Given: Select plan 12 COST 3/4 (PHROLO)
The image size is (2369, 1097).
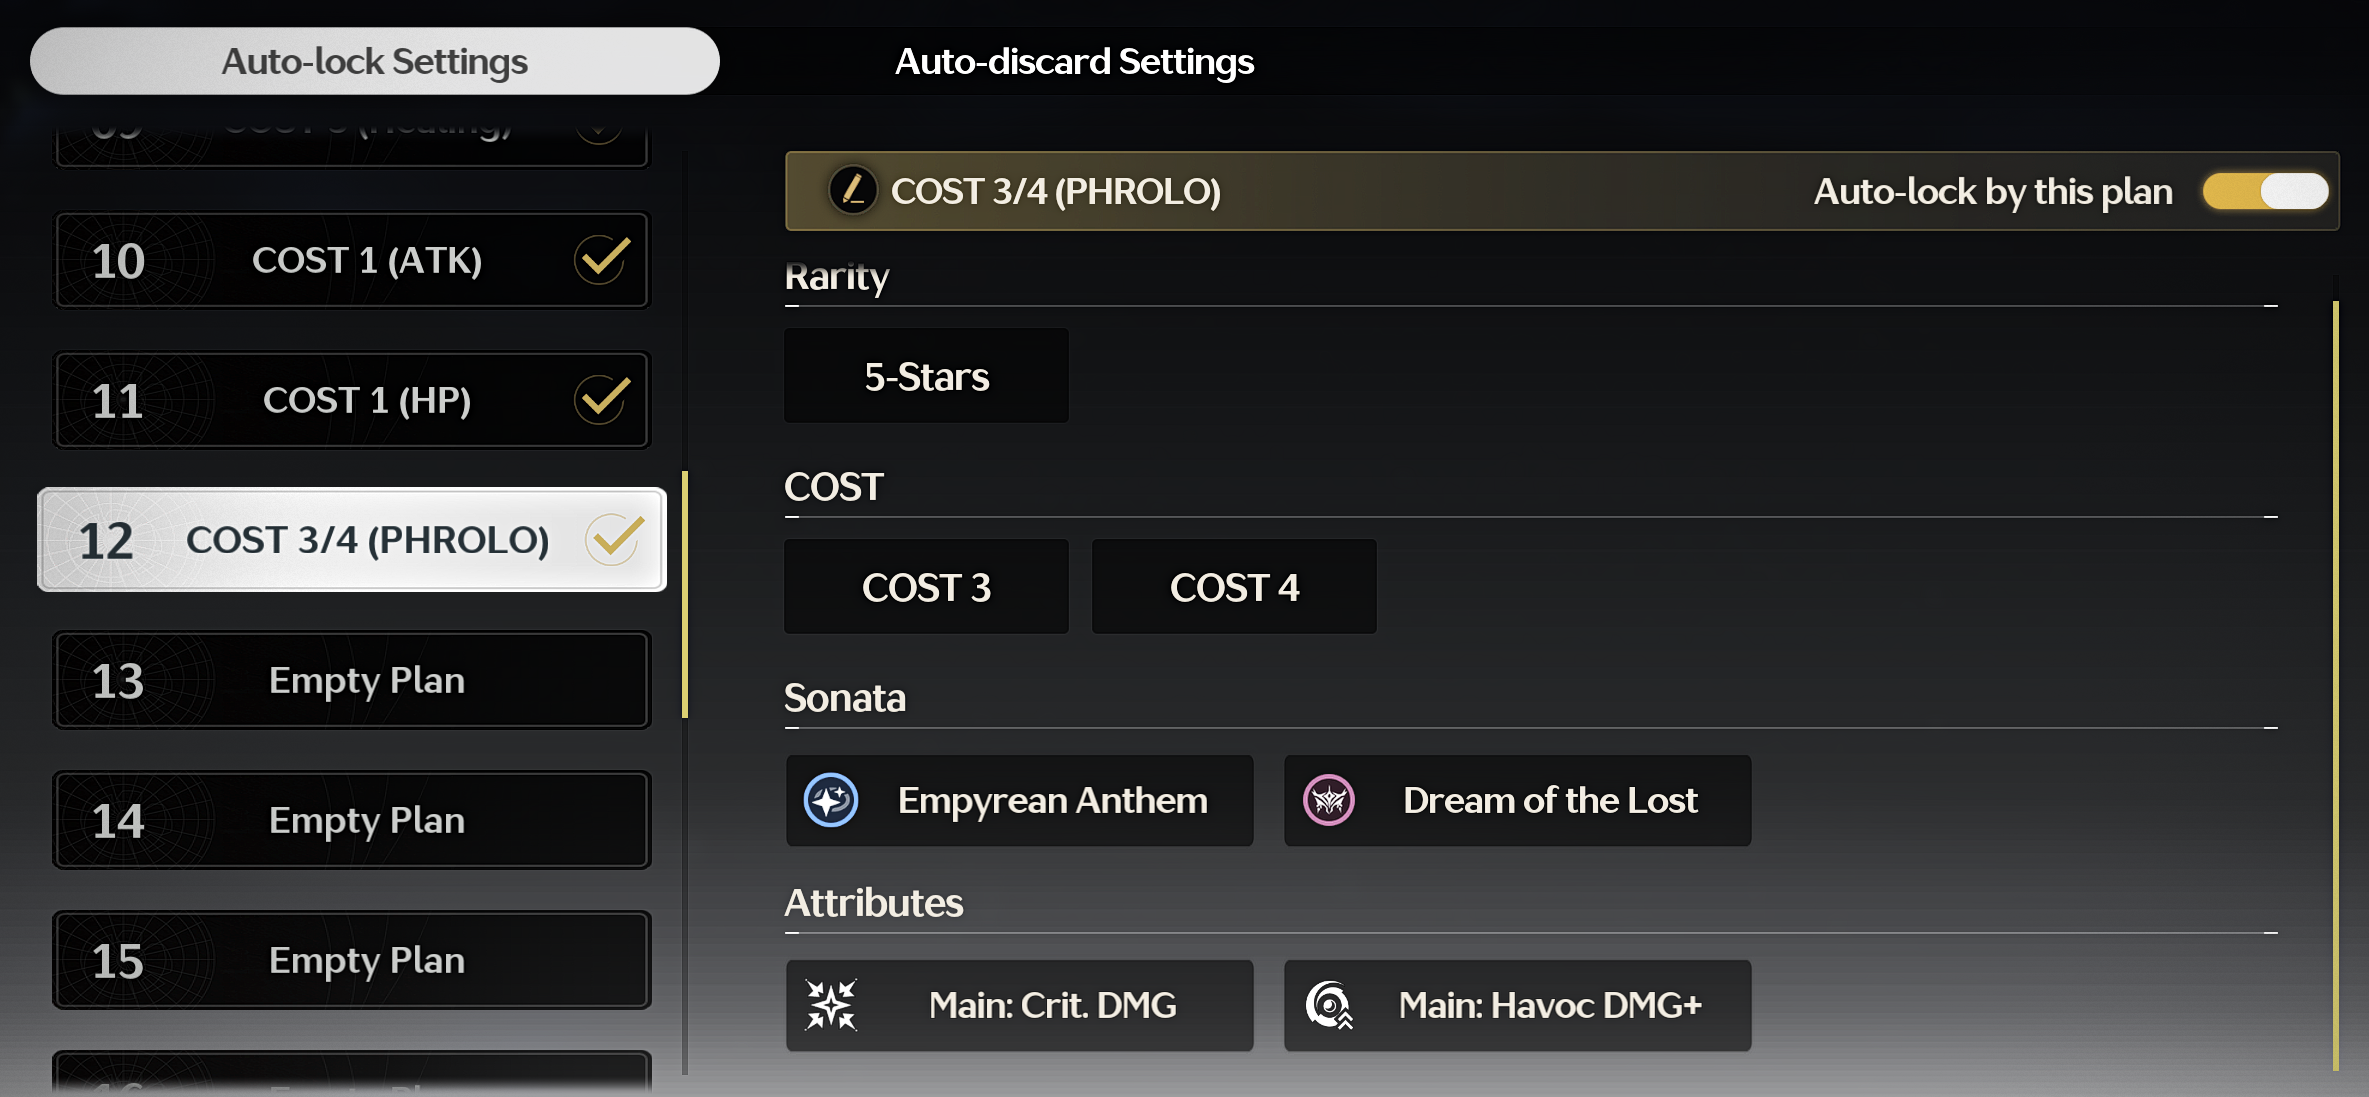Looking at the screenshot, I should (352, 540).
